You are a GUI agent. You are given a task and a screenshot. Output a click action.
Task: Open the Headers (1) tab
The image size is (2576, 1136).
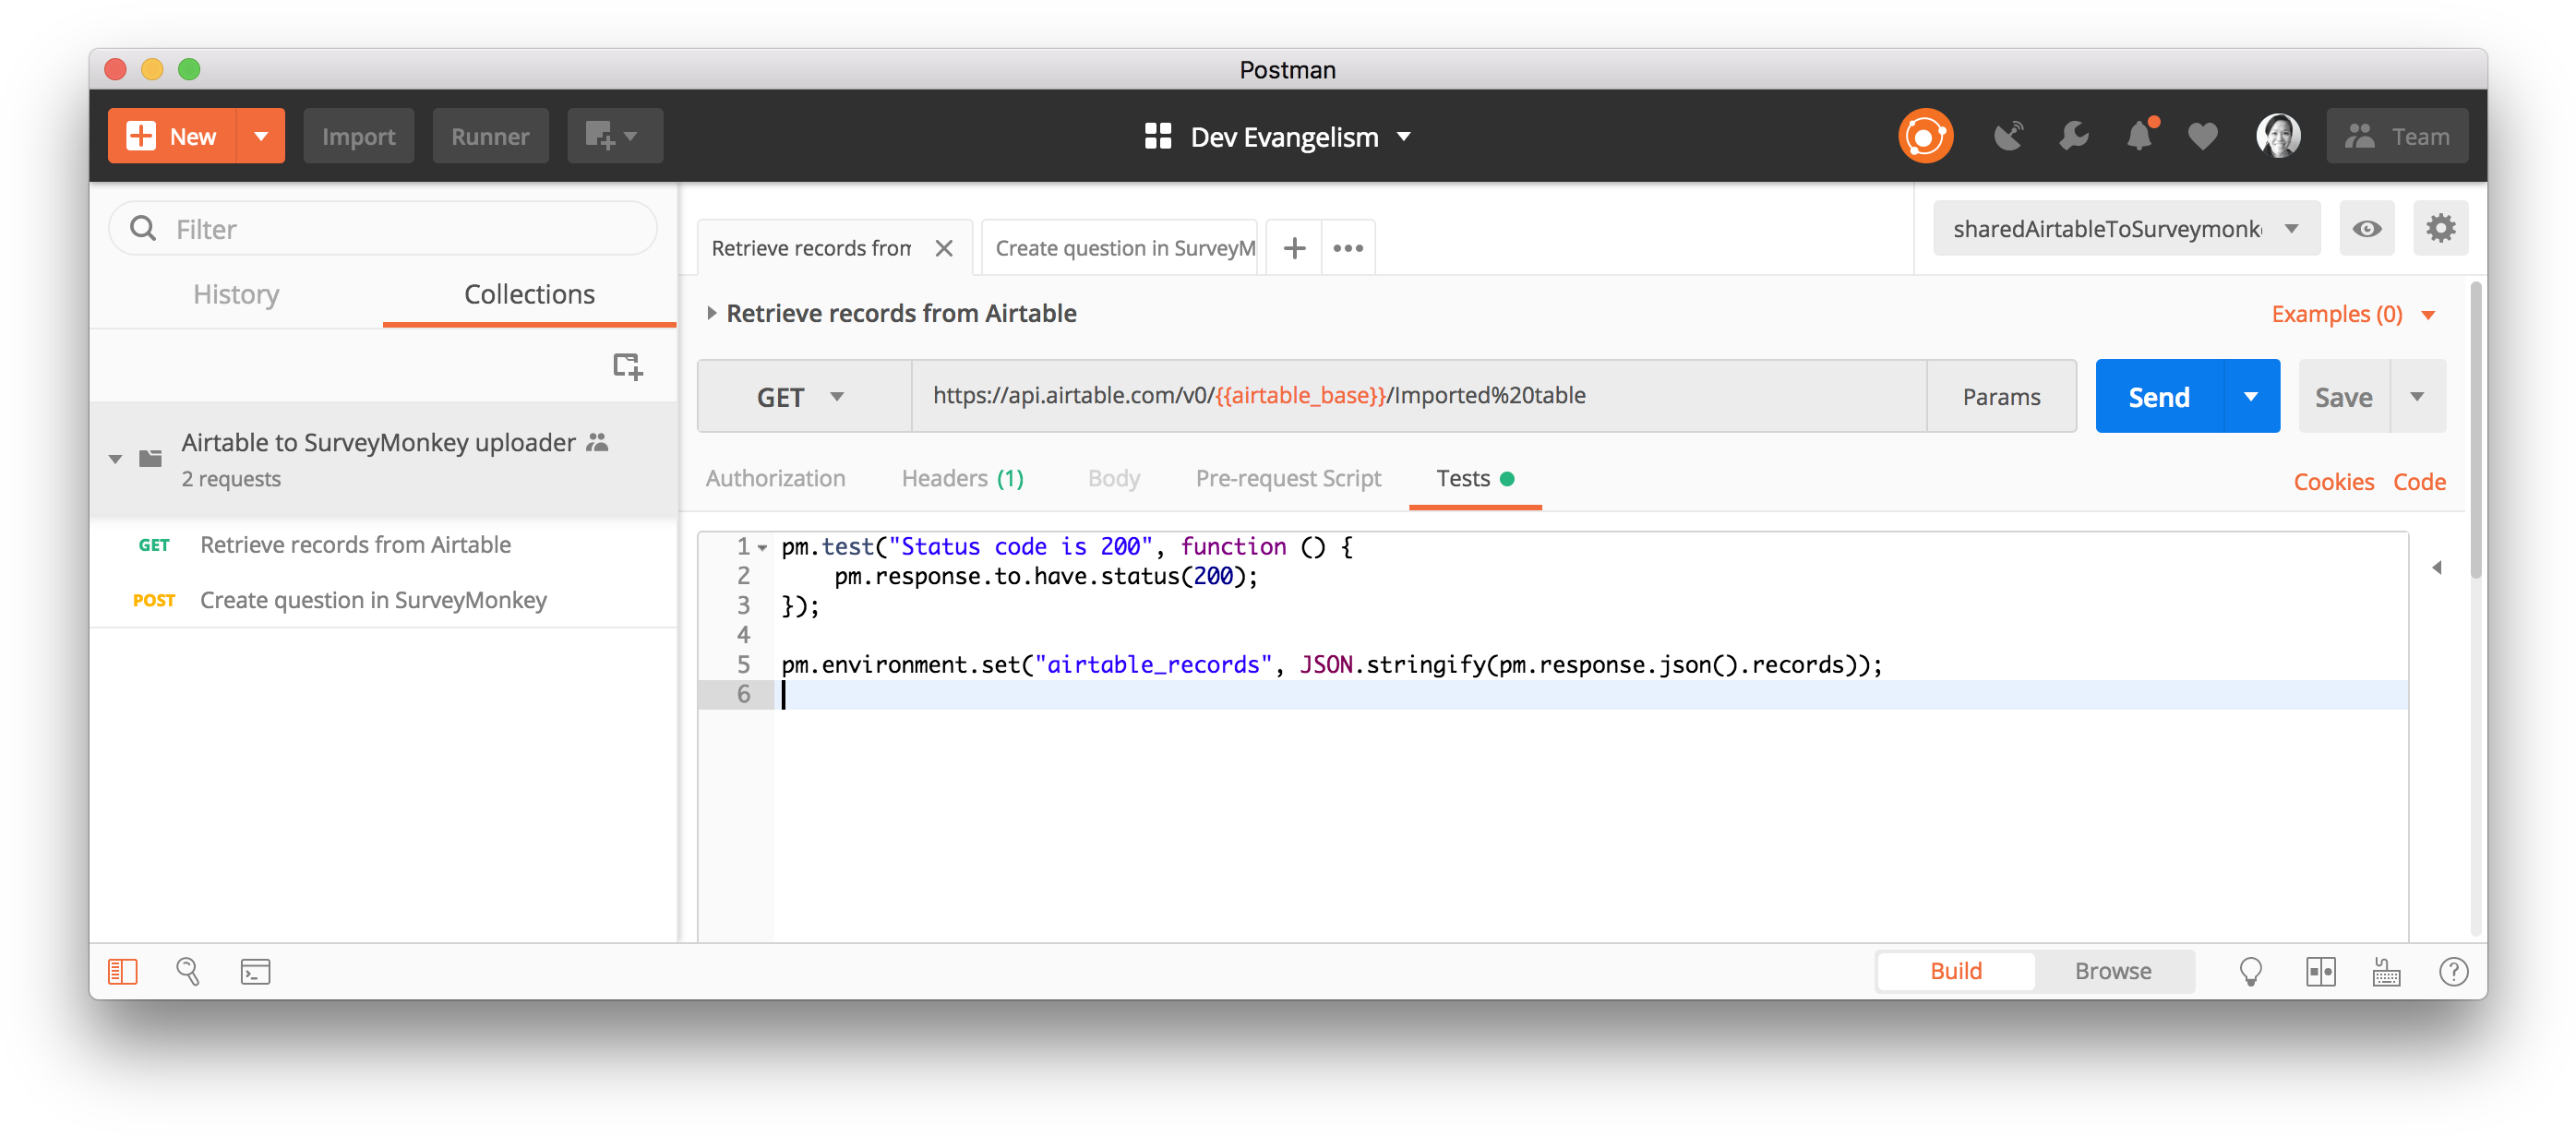962,478
